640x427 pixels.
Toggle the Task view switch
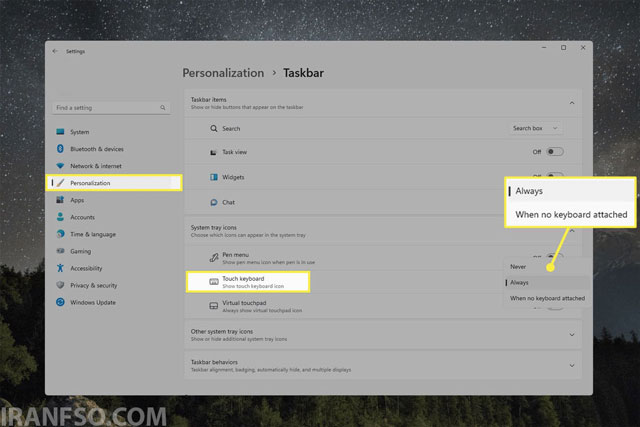pos(555,152)
